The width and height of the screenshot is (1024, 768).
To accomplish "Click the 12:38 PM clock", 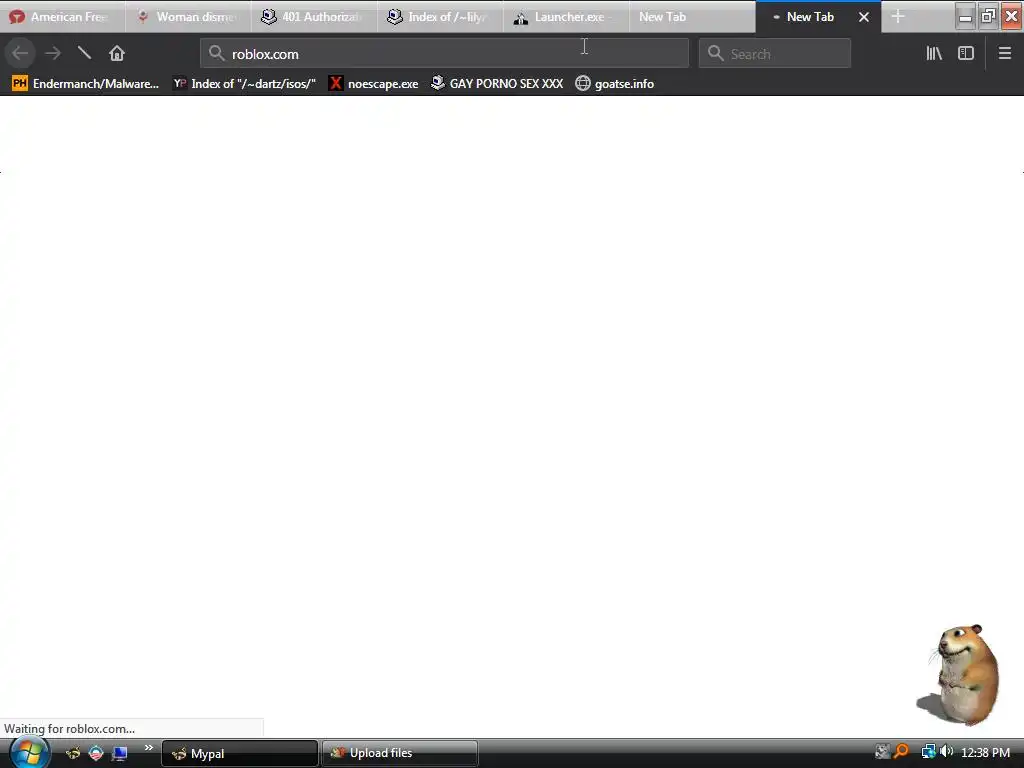I will click(x=985, y=753).
